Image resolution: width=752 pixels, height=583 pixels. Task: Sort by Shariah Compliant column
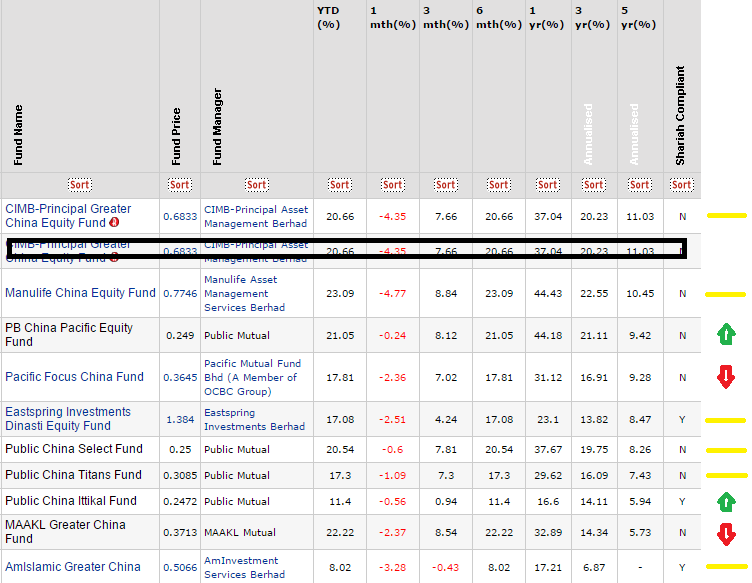click(682, 185)
